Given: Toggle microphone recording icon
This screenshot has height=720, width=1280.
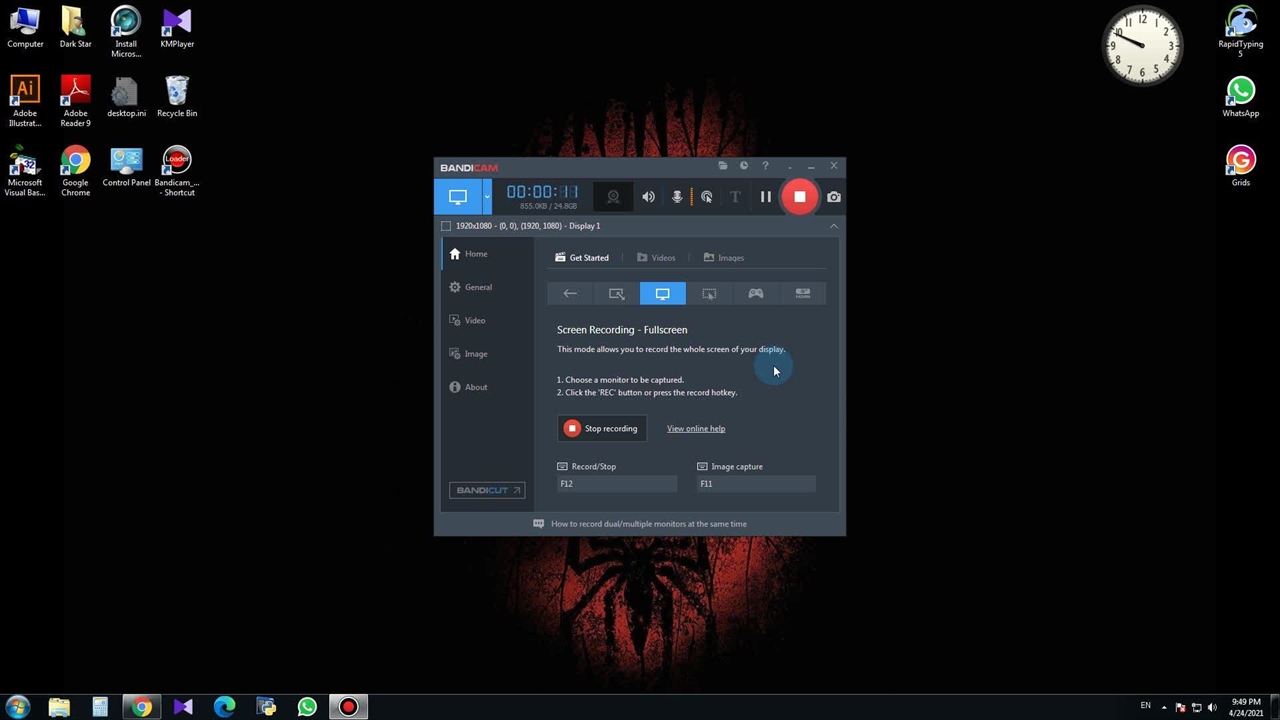Looking at the screenshot, I should 677,197.
